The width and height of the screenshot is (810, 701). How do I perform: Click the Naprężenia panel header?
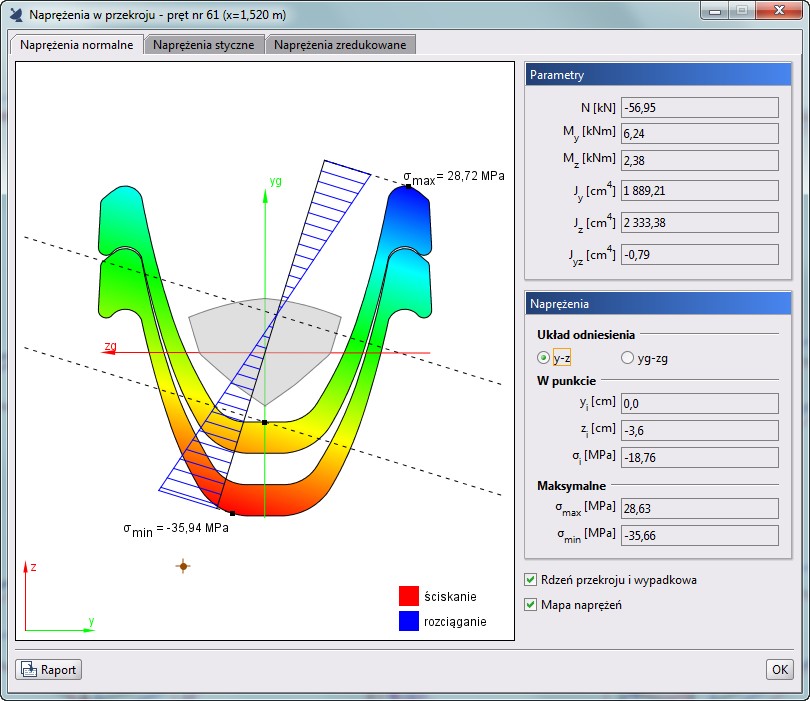point(658,304)
